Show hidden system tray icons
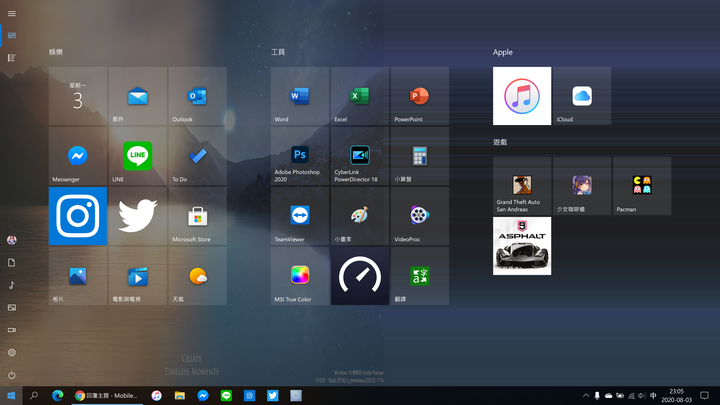 tap(586, 395)
